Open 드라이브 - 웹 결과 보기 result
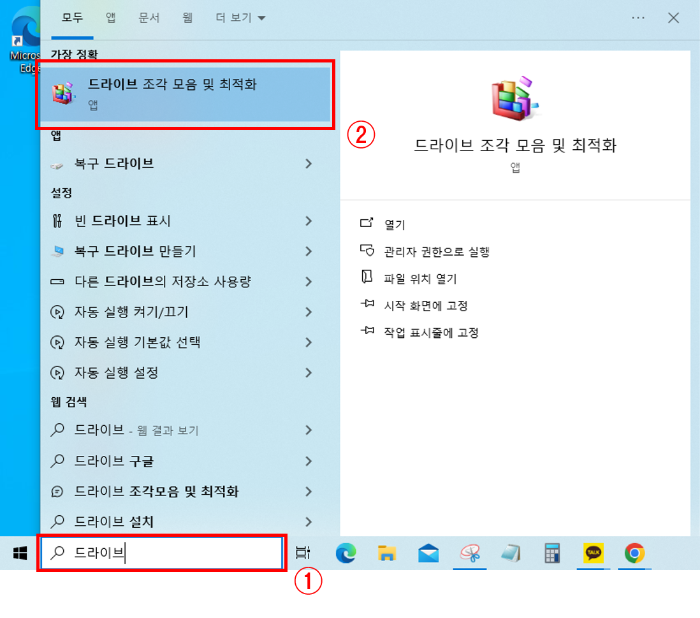 [x=136, y=430]
